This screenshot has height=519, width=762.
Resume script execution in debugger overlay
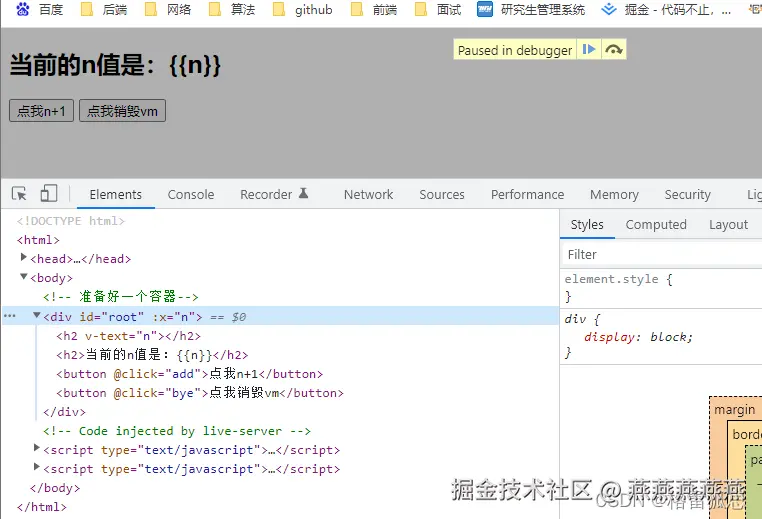[589, 50]
